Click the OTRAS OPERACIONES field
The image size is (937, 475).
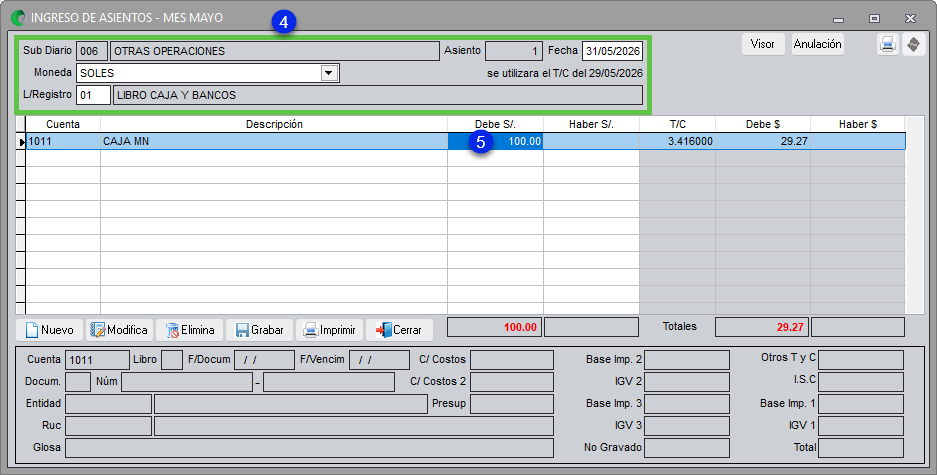pyautogui.click(x=275, y=51)
